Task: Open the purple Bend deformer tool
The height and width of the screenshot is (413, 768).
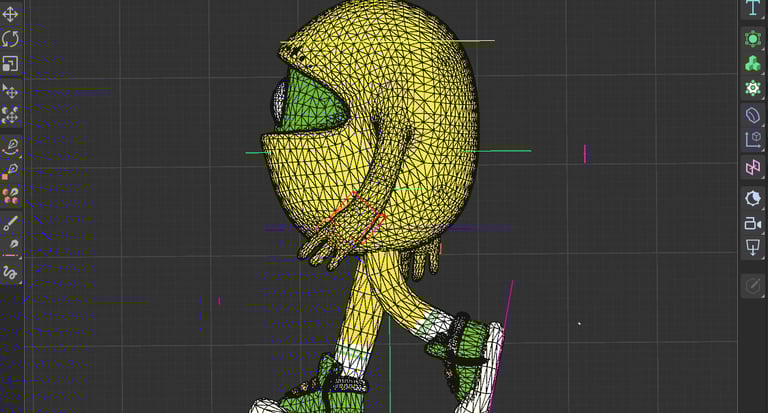Action: [x=753, y=116]
